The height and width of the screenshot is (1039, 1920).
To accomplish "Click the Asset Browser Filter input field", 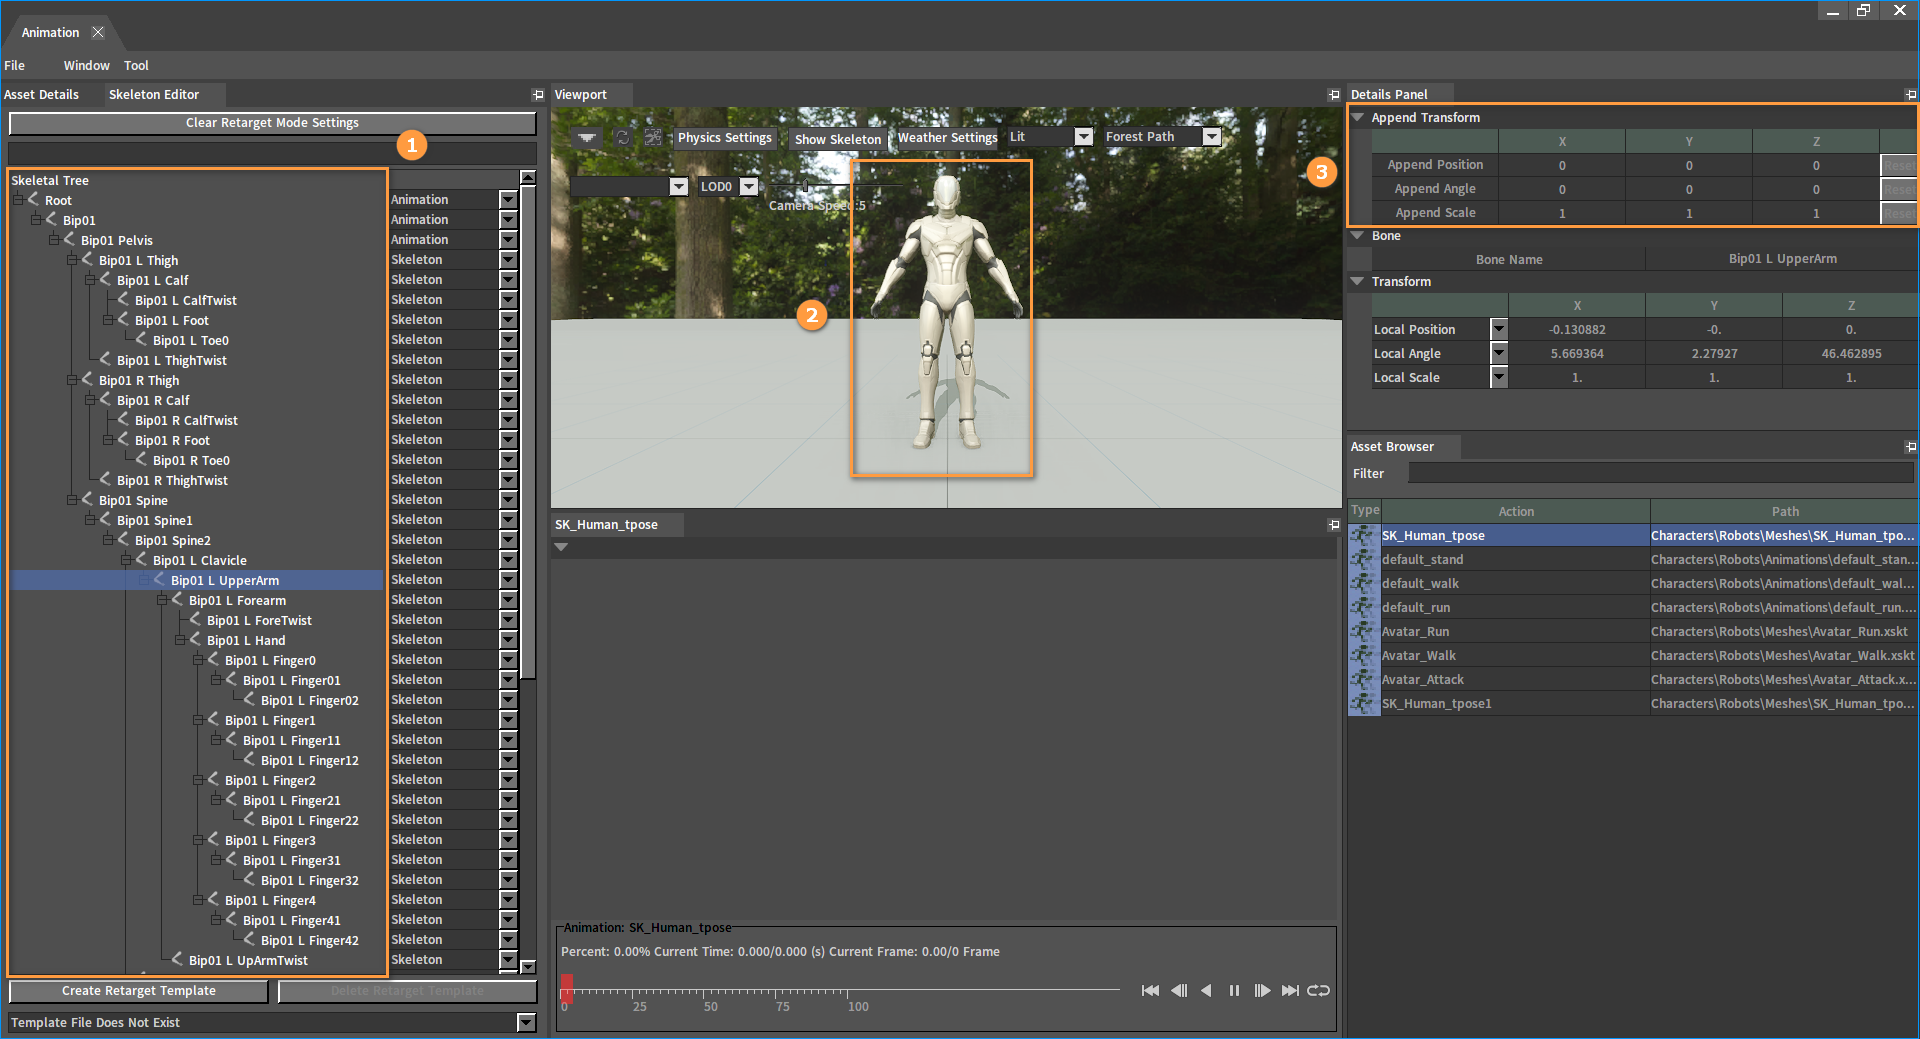I will click(1660, 474).
